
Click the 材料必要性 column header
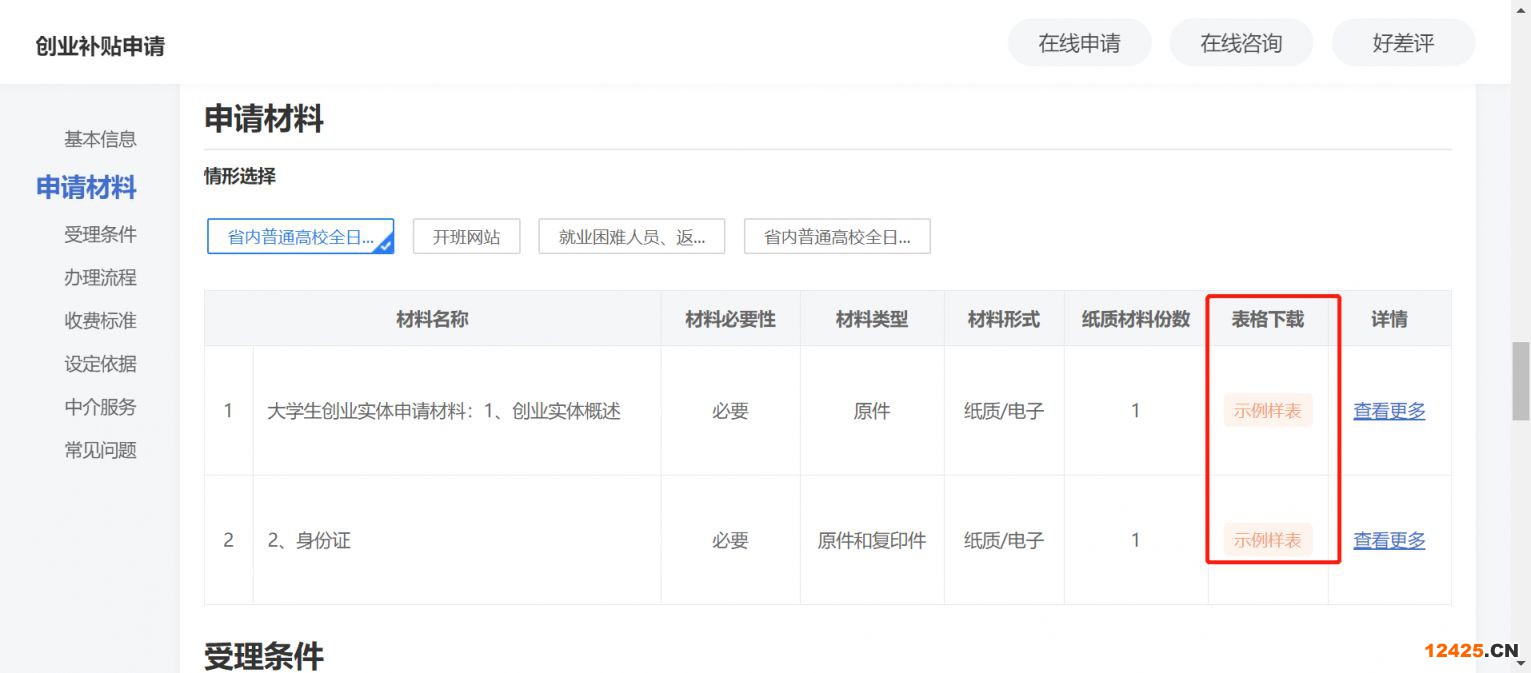pyautogui.click(x=730, y=319)
